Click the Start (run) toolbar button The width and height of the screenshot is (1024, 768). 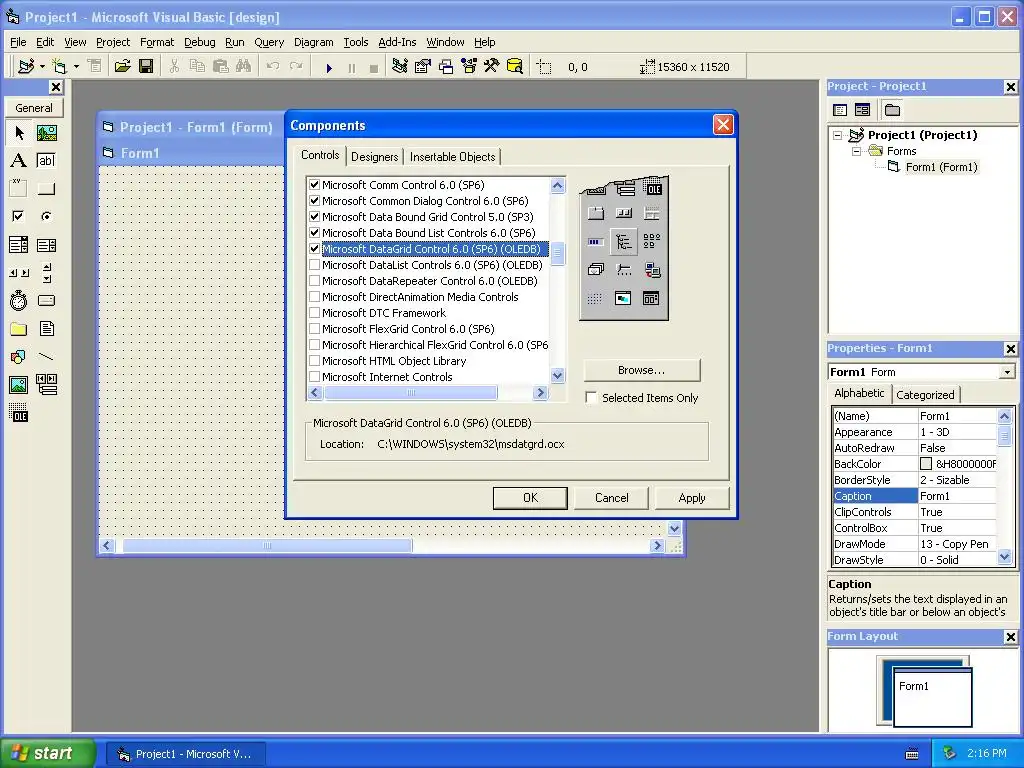[329, 67]
